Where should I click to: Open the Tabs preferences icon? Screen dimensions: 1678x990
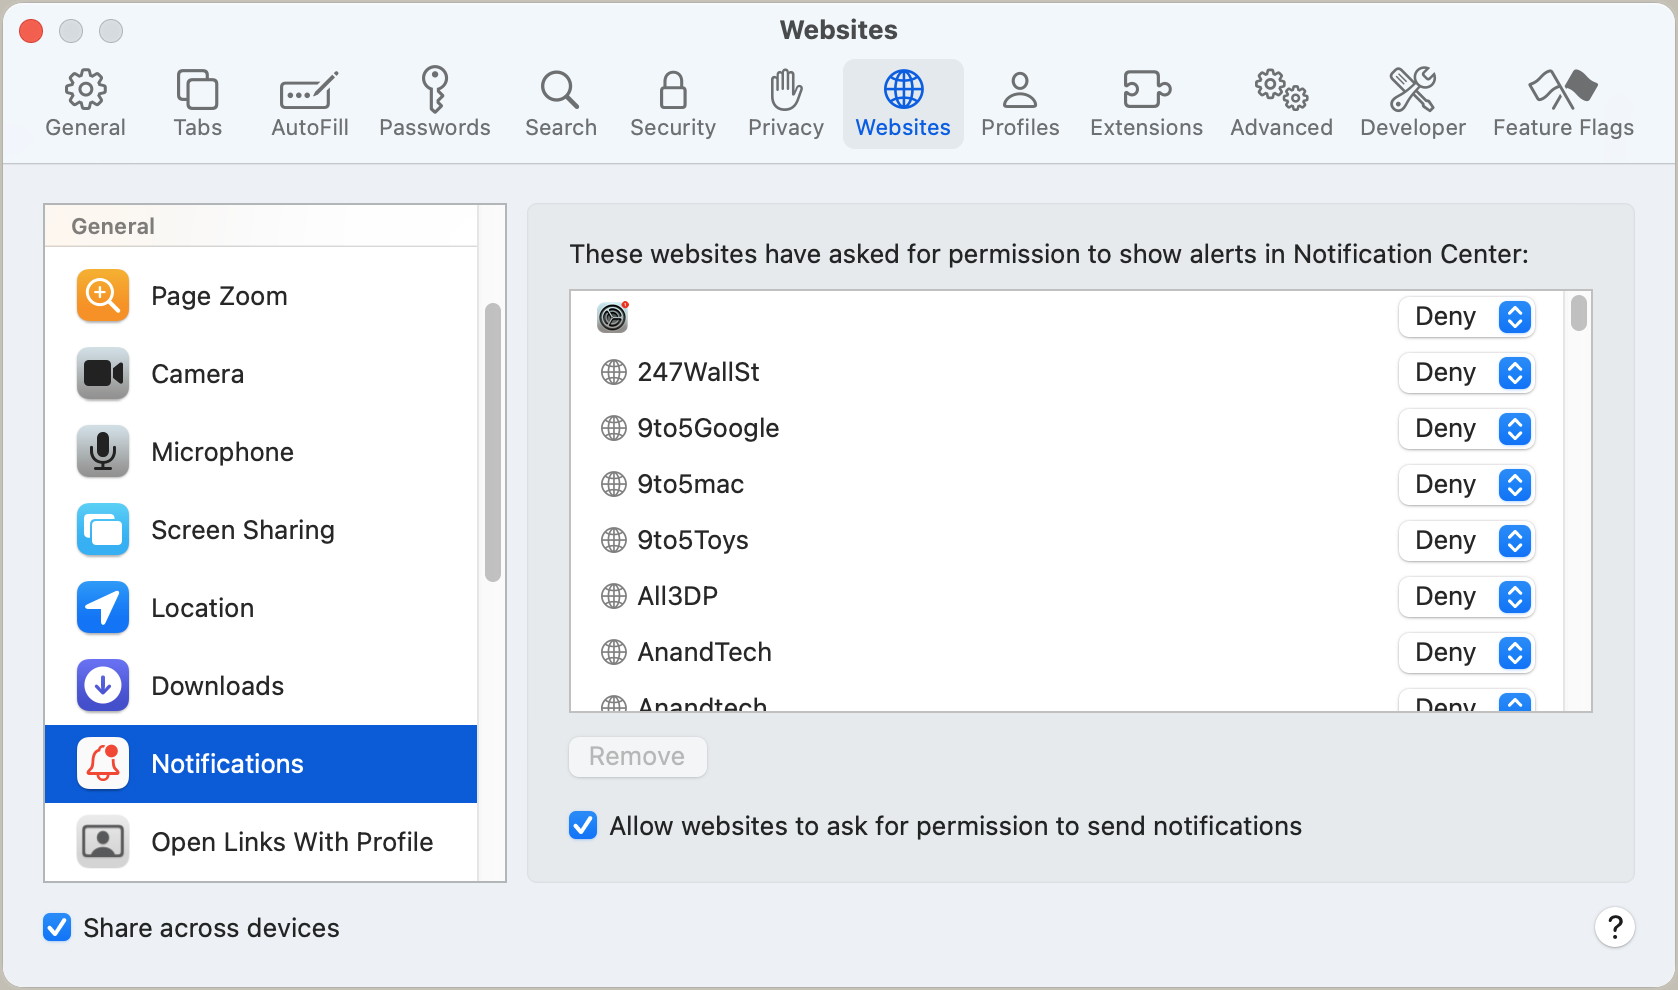click(197, 90)
